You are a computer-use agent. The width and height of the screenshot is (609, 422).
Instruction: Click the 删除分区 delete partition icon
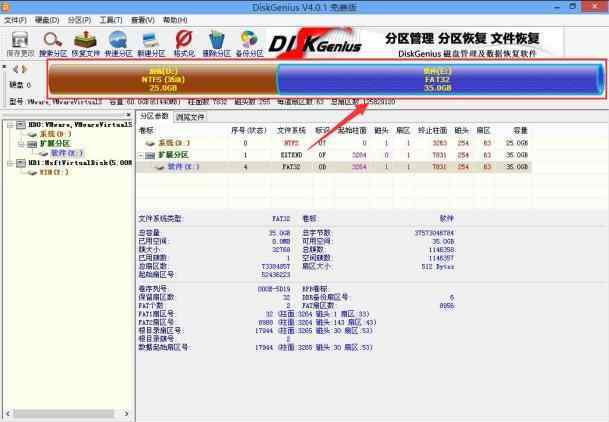[x=216, y=44]
